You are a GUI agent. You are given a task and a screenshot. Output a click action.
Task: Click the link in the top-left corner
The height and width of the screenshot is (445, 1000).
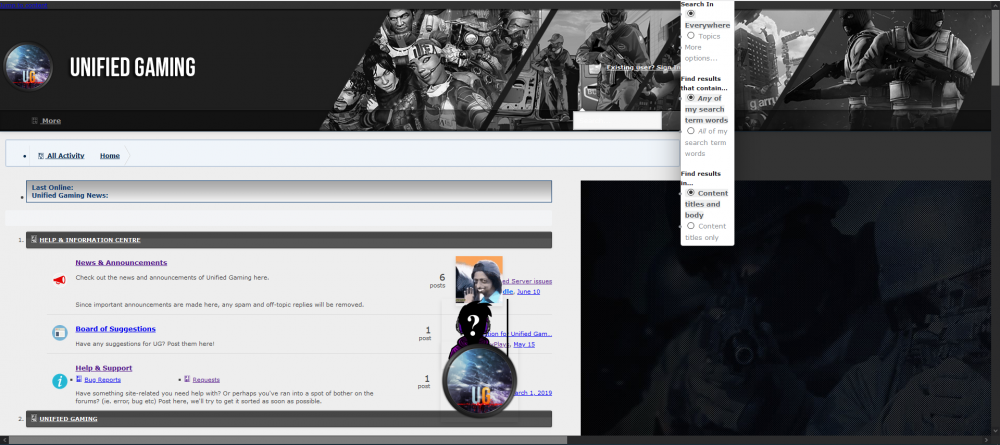23,5
